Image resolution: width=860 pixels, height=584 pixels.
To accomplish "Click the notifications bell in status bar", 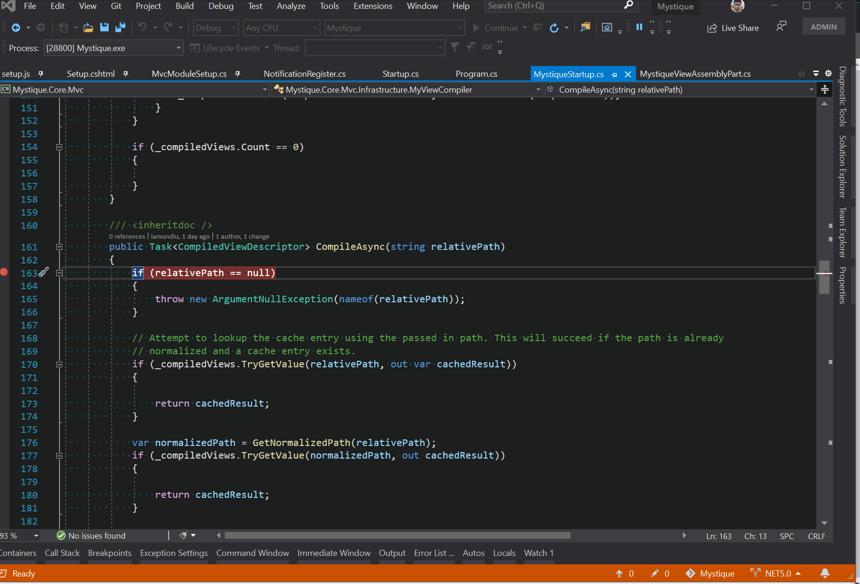I will pos(824,573).
